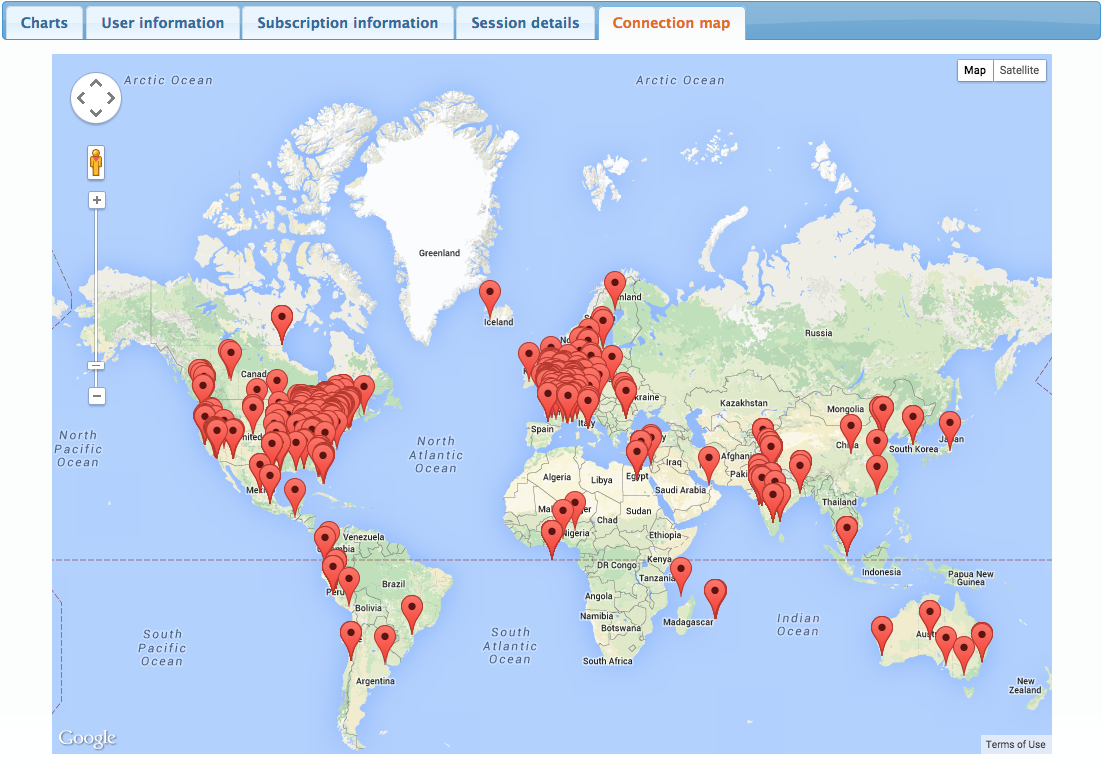Viewport: 1102px width, 762px height.
Task: Click the Kazakhstan map label
Action: (744, 403)
